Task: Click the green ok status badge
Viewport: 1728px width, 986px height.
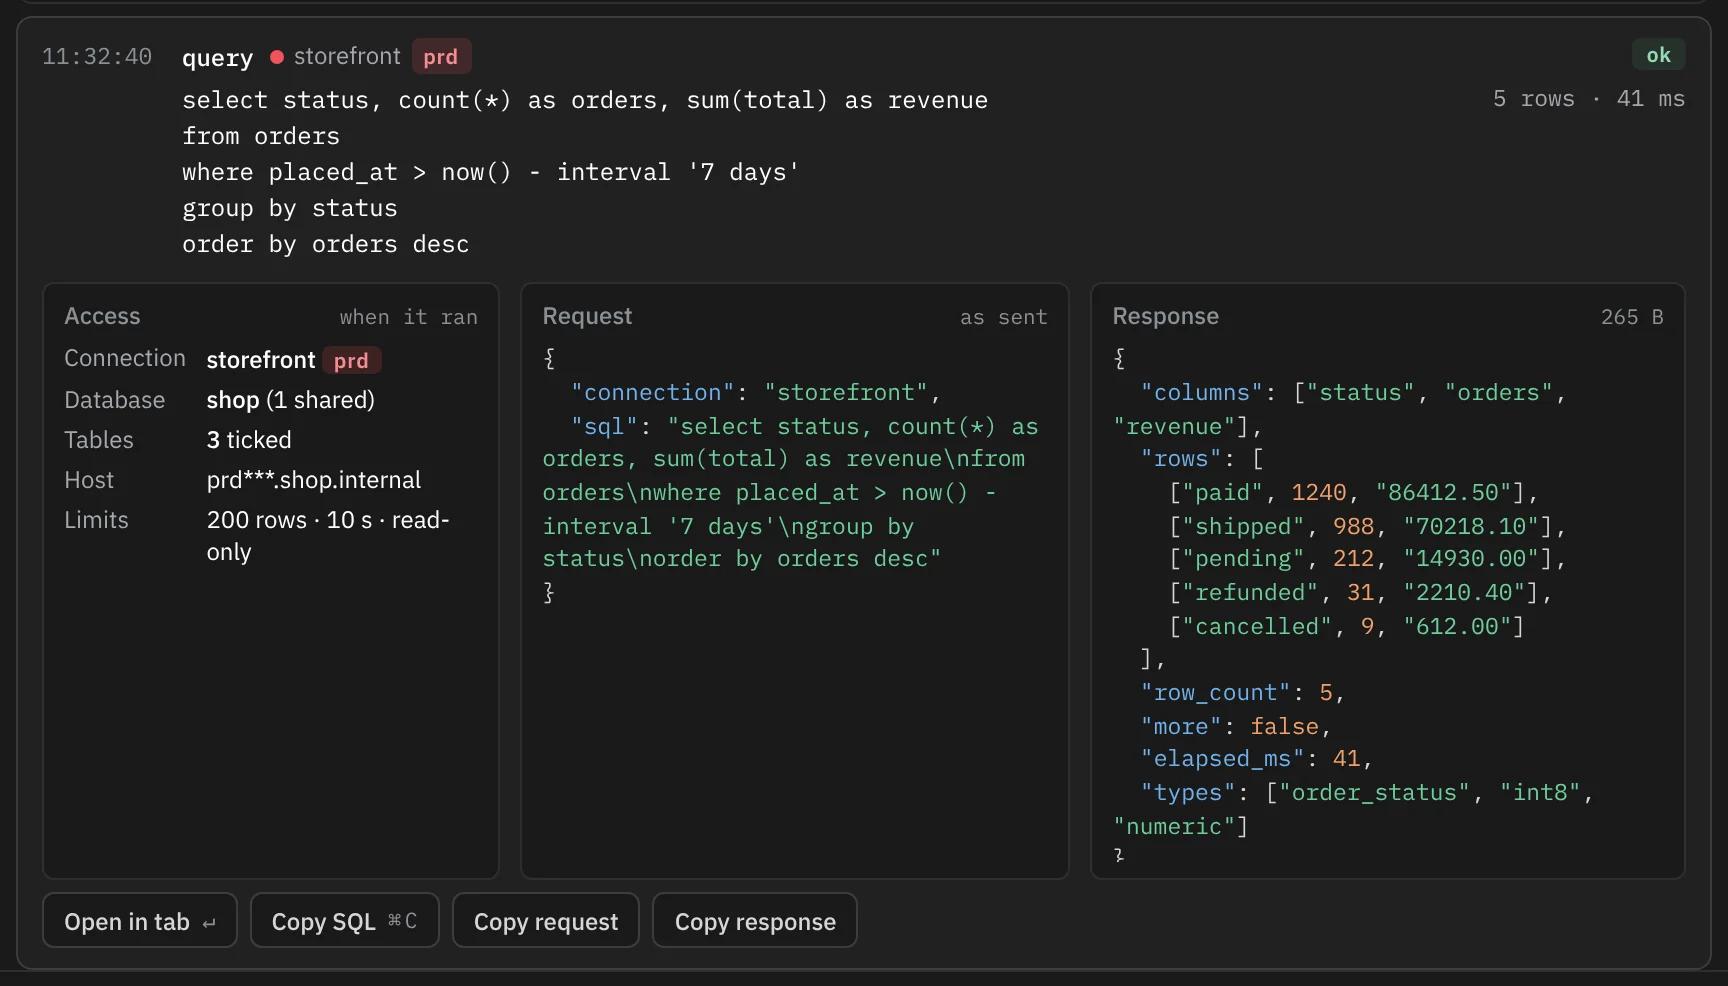Action: tap(1658, 55)
